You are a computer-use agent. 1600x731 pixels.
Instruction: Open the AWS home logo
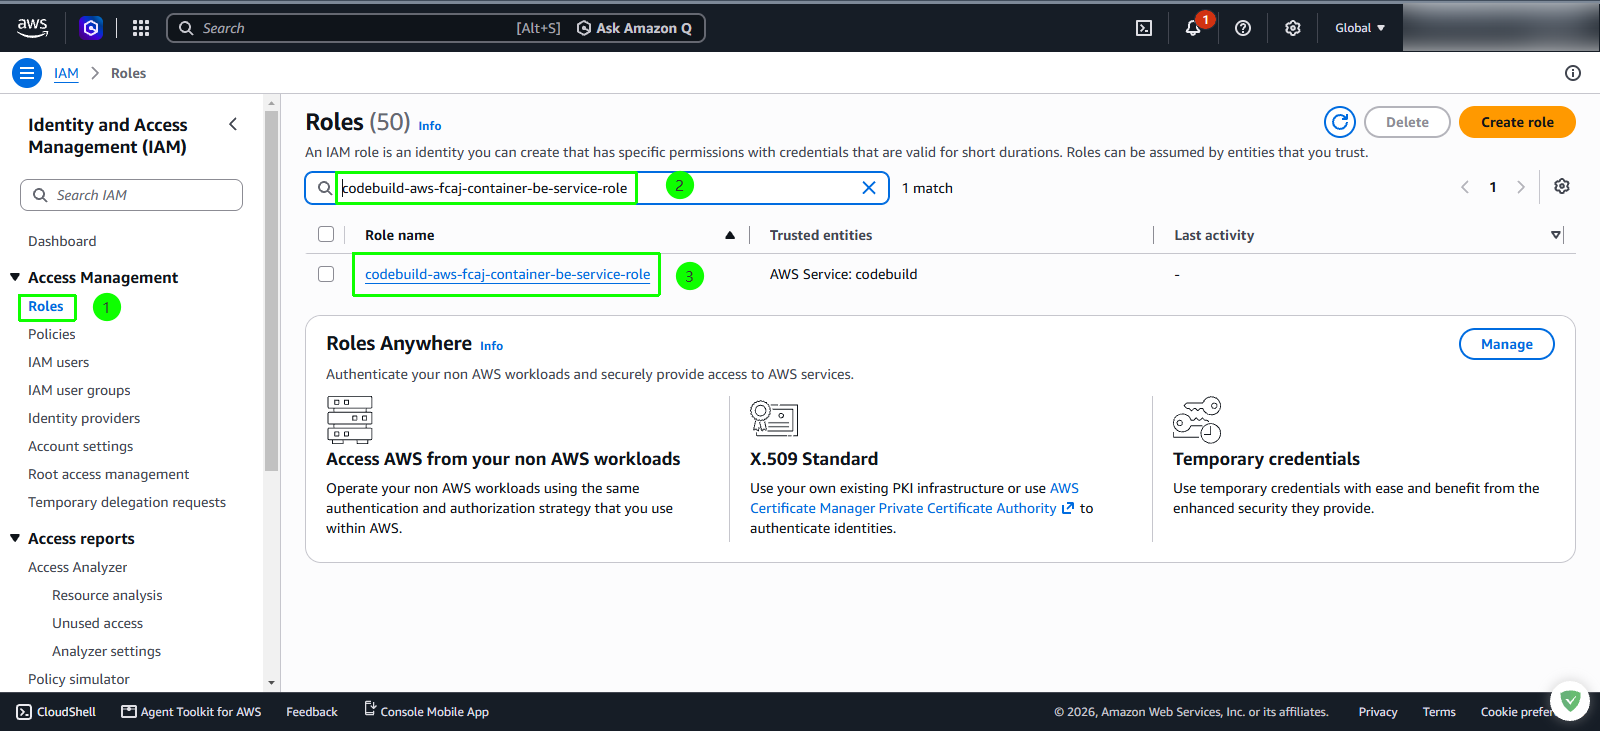pos(32,28)
